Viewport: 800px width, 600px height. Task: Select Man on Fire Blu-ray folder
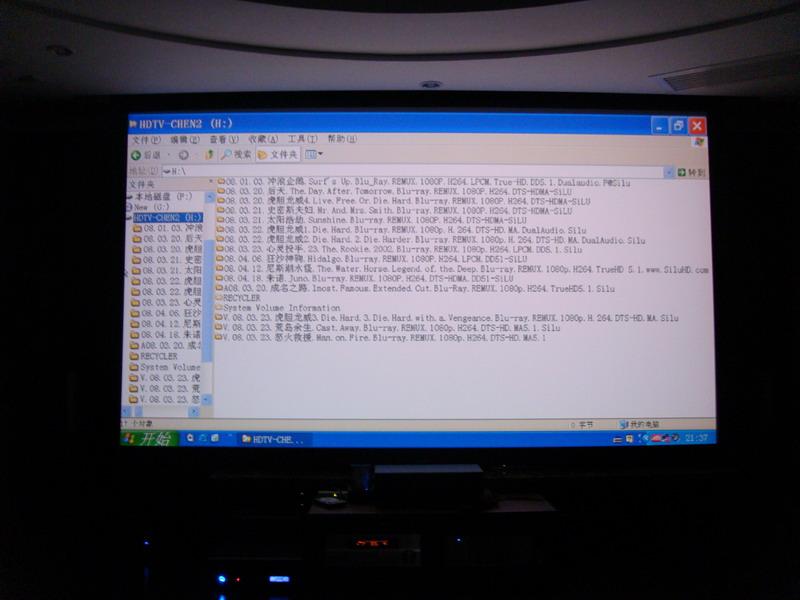click(380, 337)
